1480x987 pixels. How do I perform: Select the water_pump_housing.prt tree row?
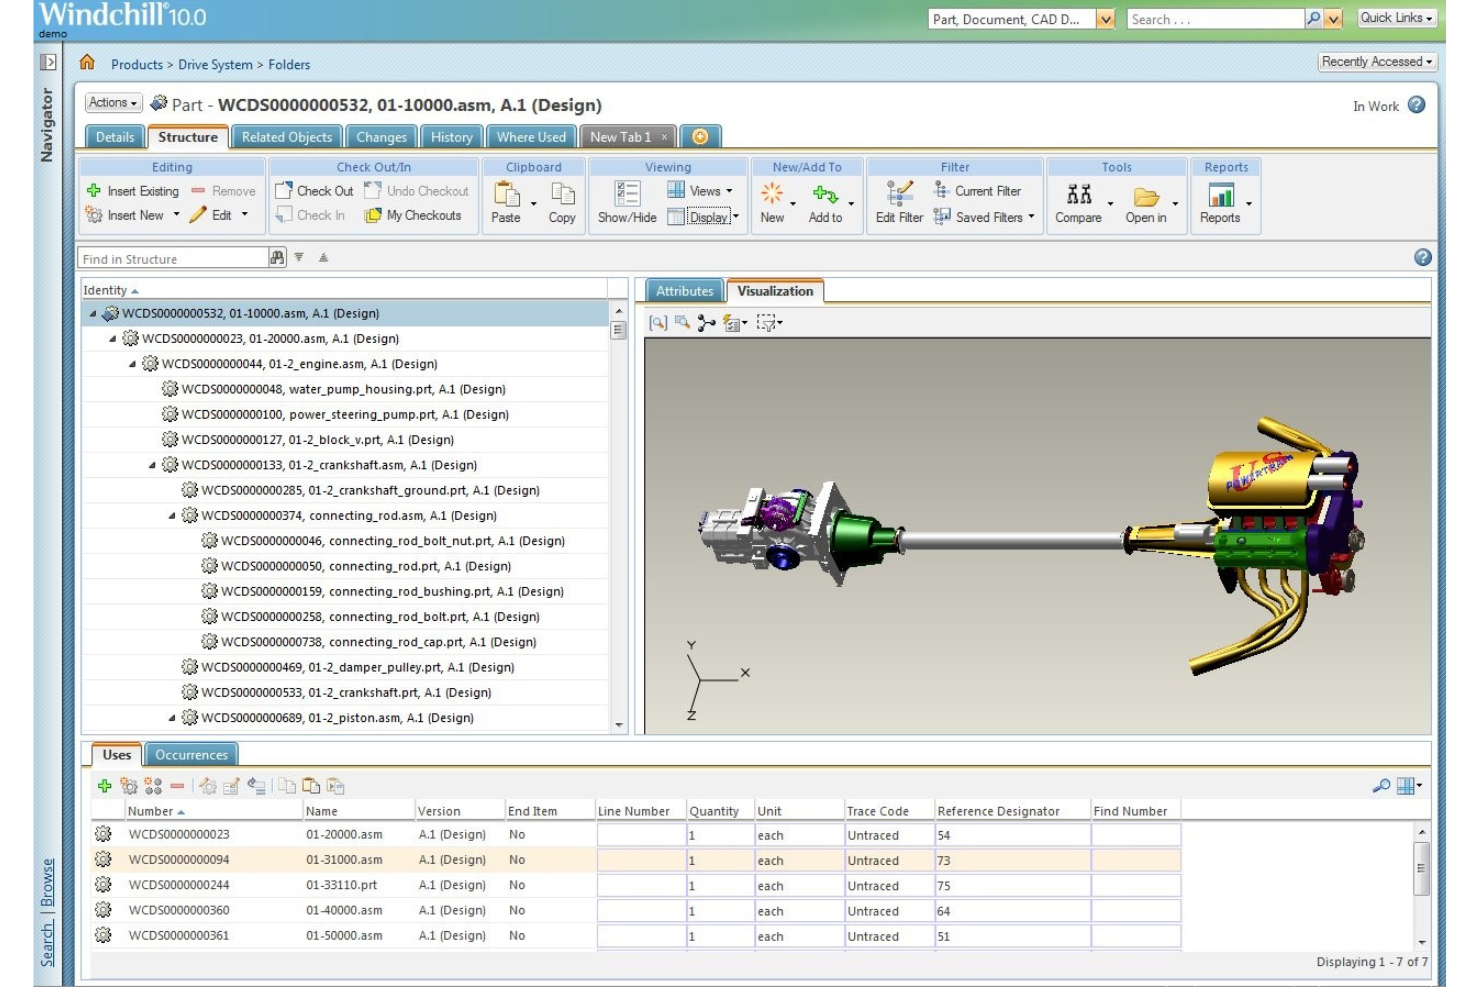(x=346, y=389)
